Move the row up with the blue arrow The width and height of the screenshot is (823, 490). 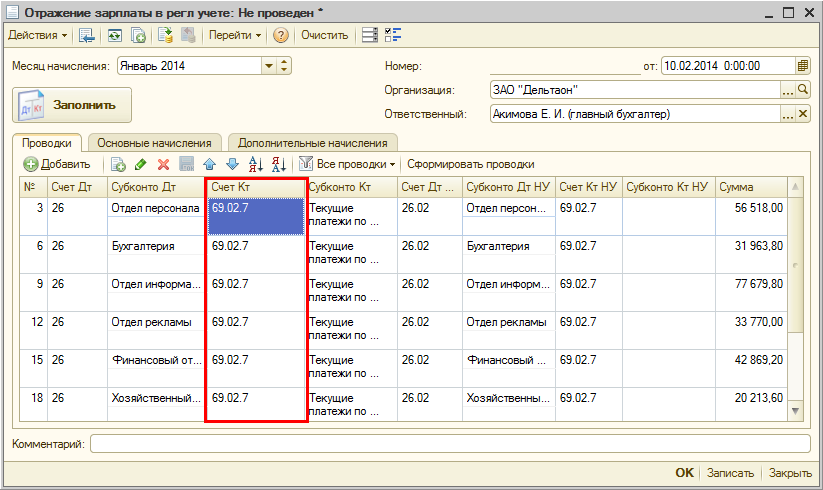tap(209, 164)
